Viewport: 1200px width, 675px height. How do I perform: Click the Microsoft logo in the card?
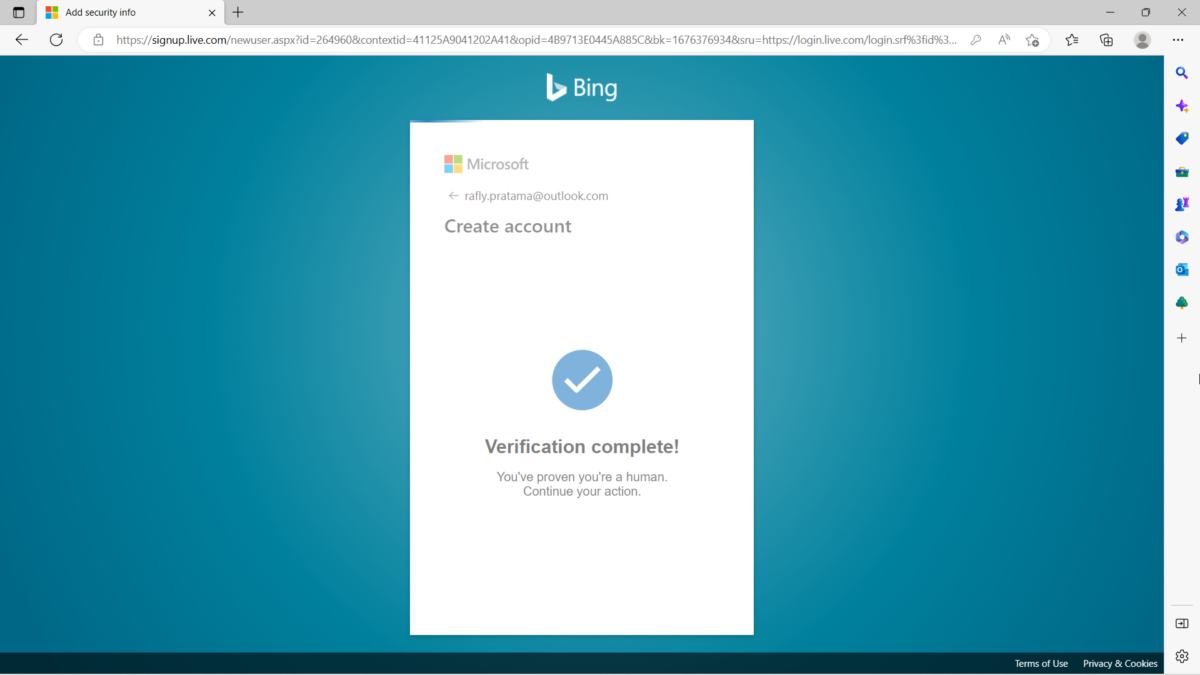pos(486,164)
